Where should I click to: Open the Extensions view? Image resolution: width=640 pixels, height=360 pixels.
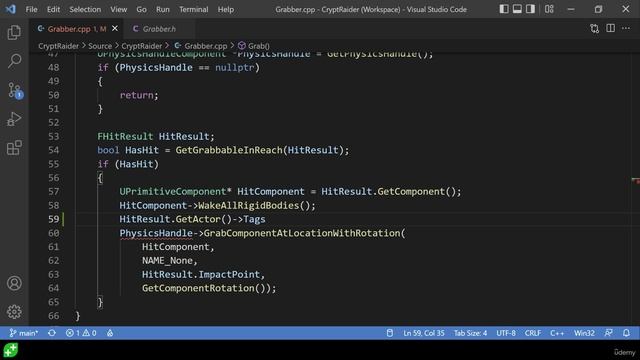click(x=14, y=148)
